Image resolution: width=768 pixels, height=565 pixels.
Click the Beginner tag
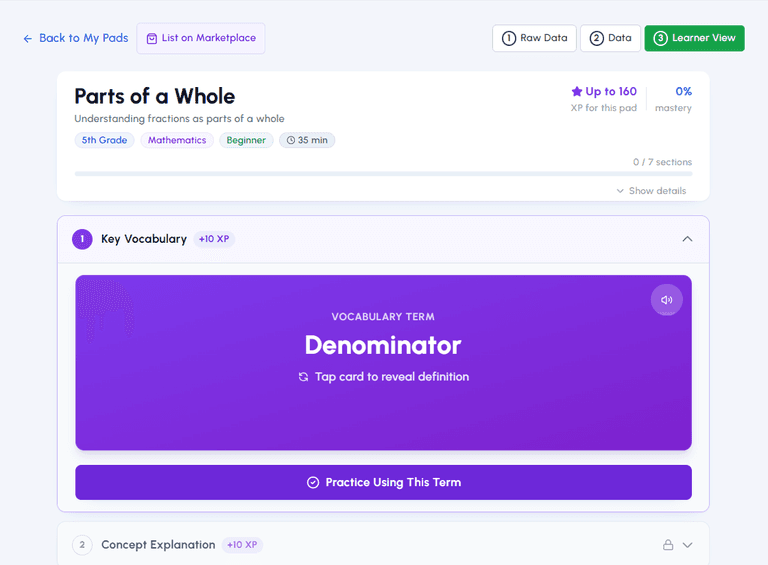click(246, 140)
